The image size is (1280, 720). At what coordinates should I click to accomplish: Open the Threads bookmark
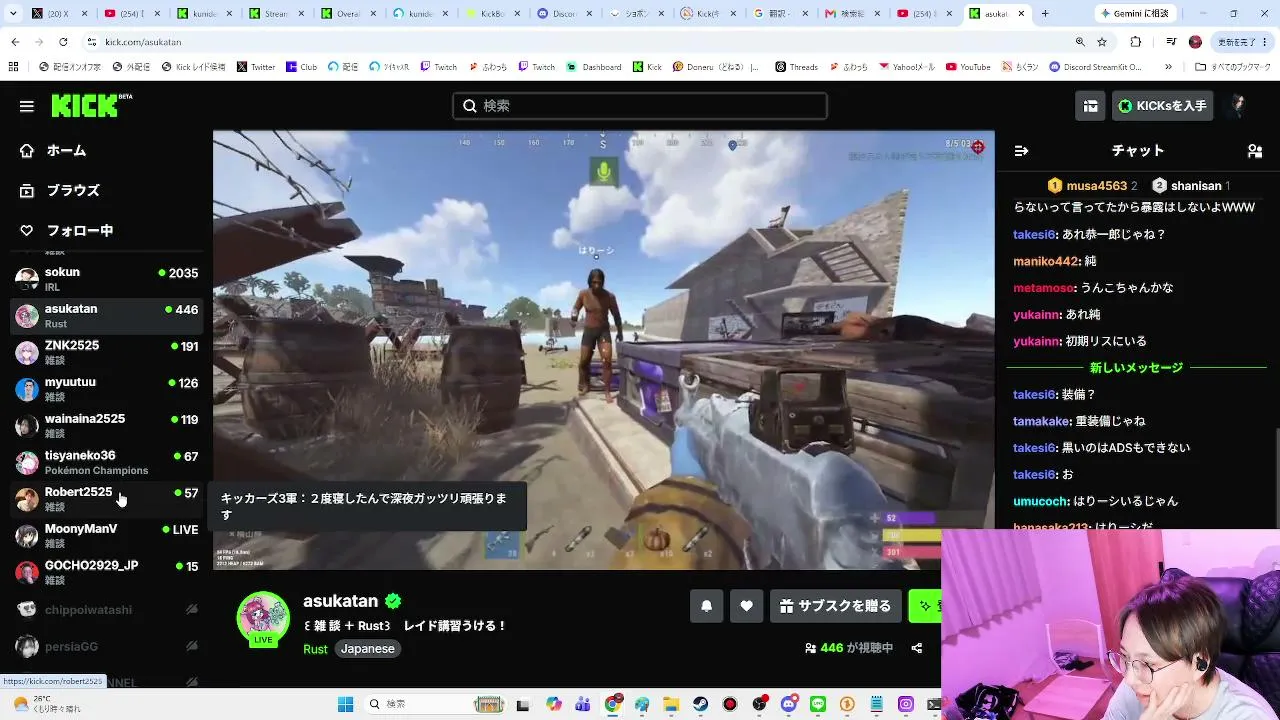click(796, 67)
